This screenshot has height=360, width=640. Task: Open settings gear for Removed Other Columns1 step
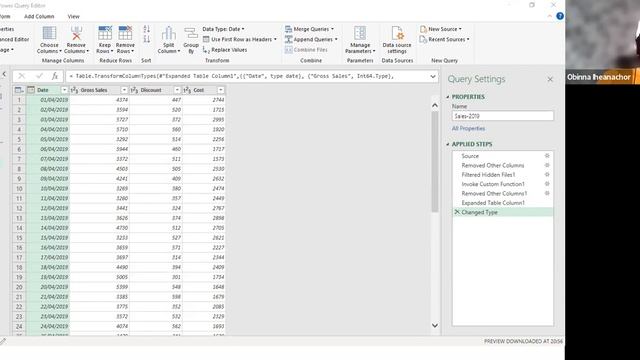pos(547,193)
